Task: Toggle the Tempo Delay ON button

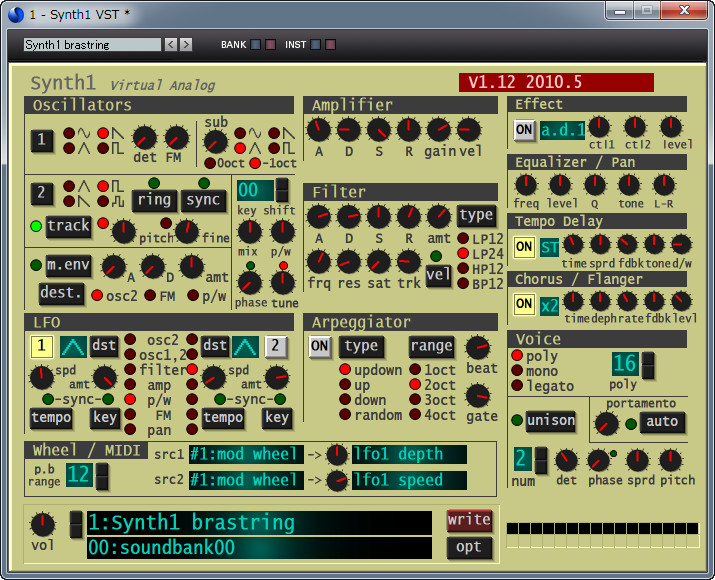Action: [524, 247]
